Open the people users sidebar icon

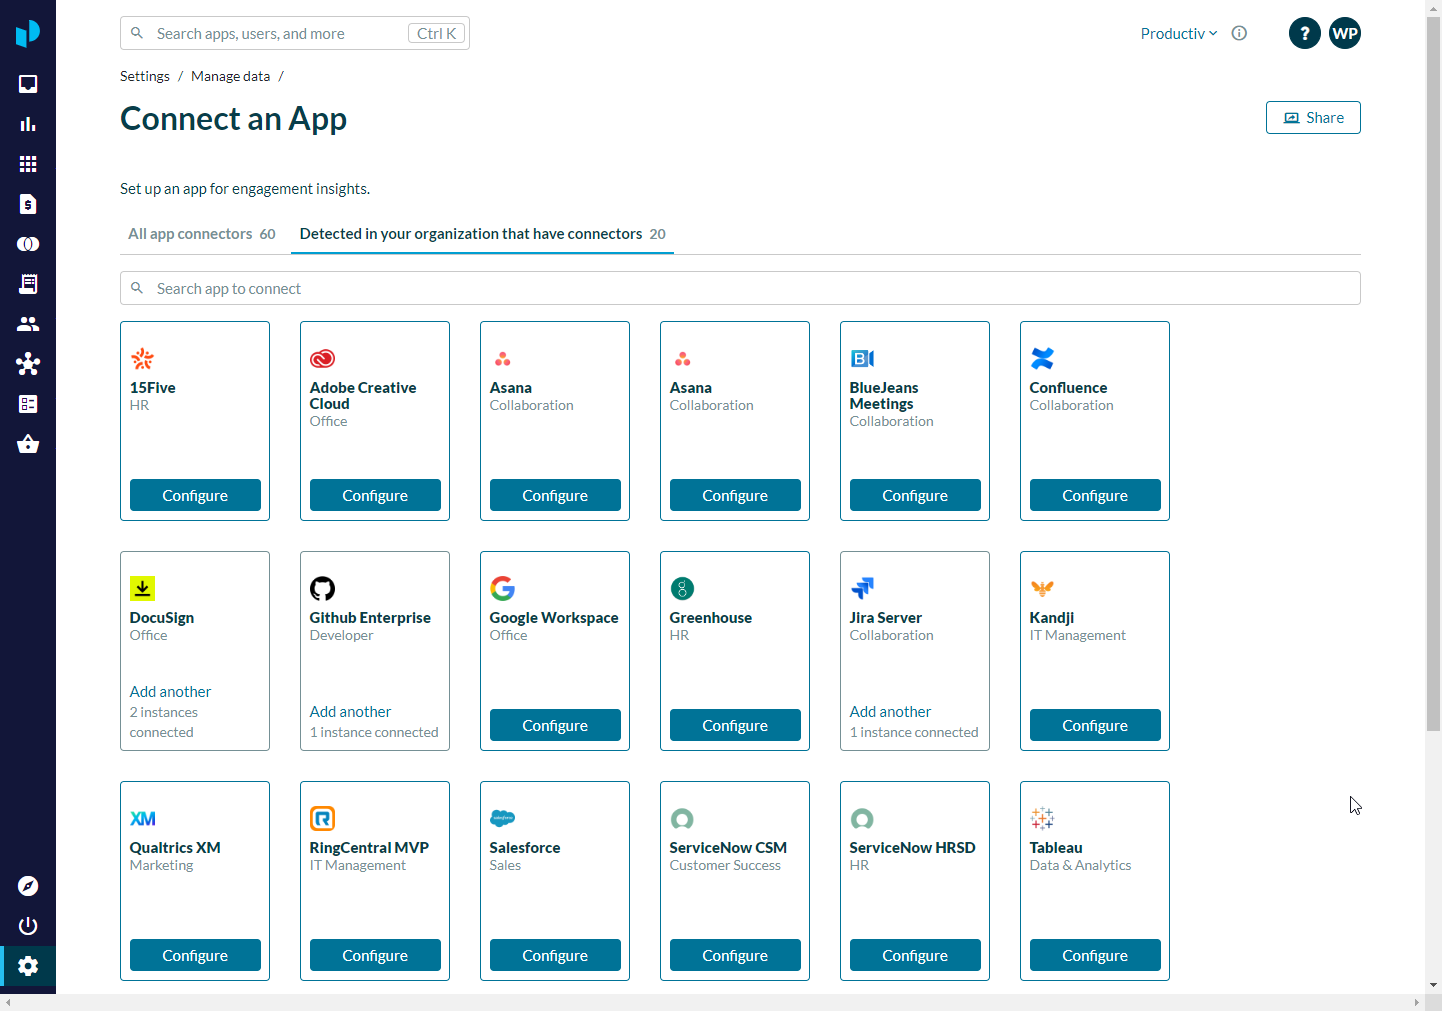(28, 324)
